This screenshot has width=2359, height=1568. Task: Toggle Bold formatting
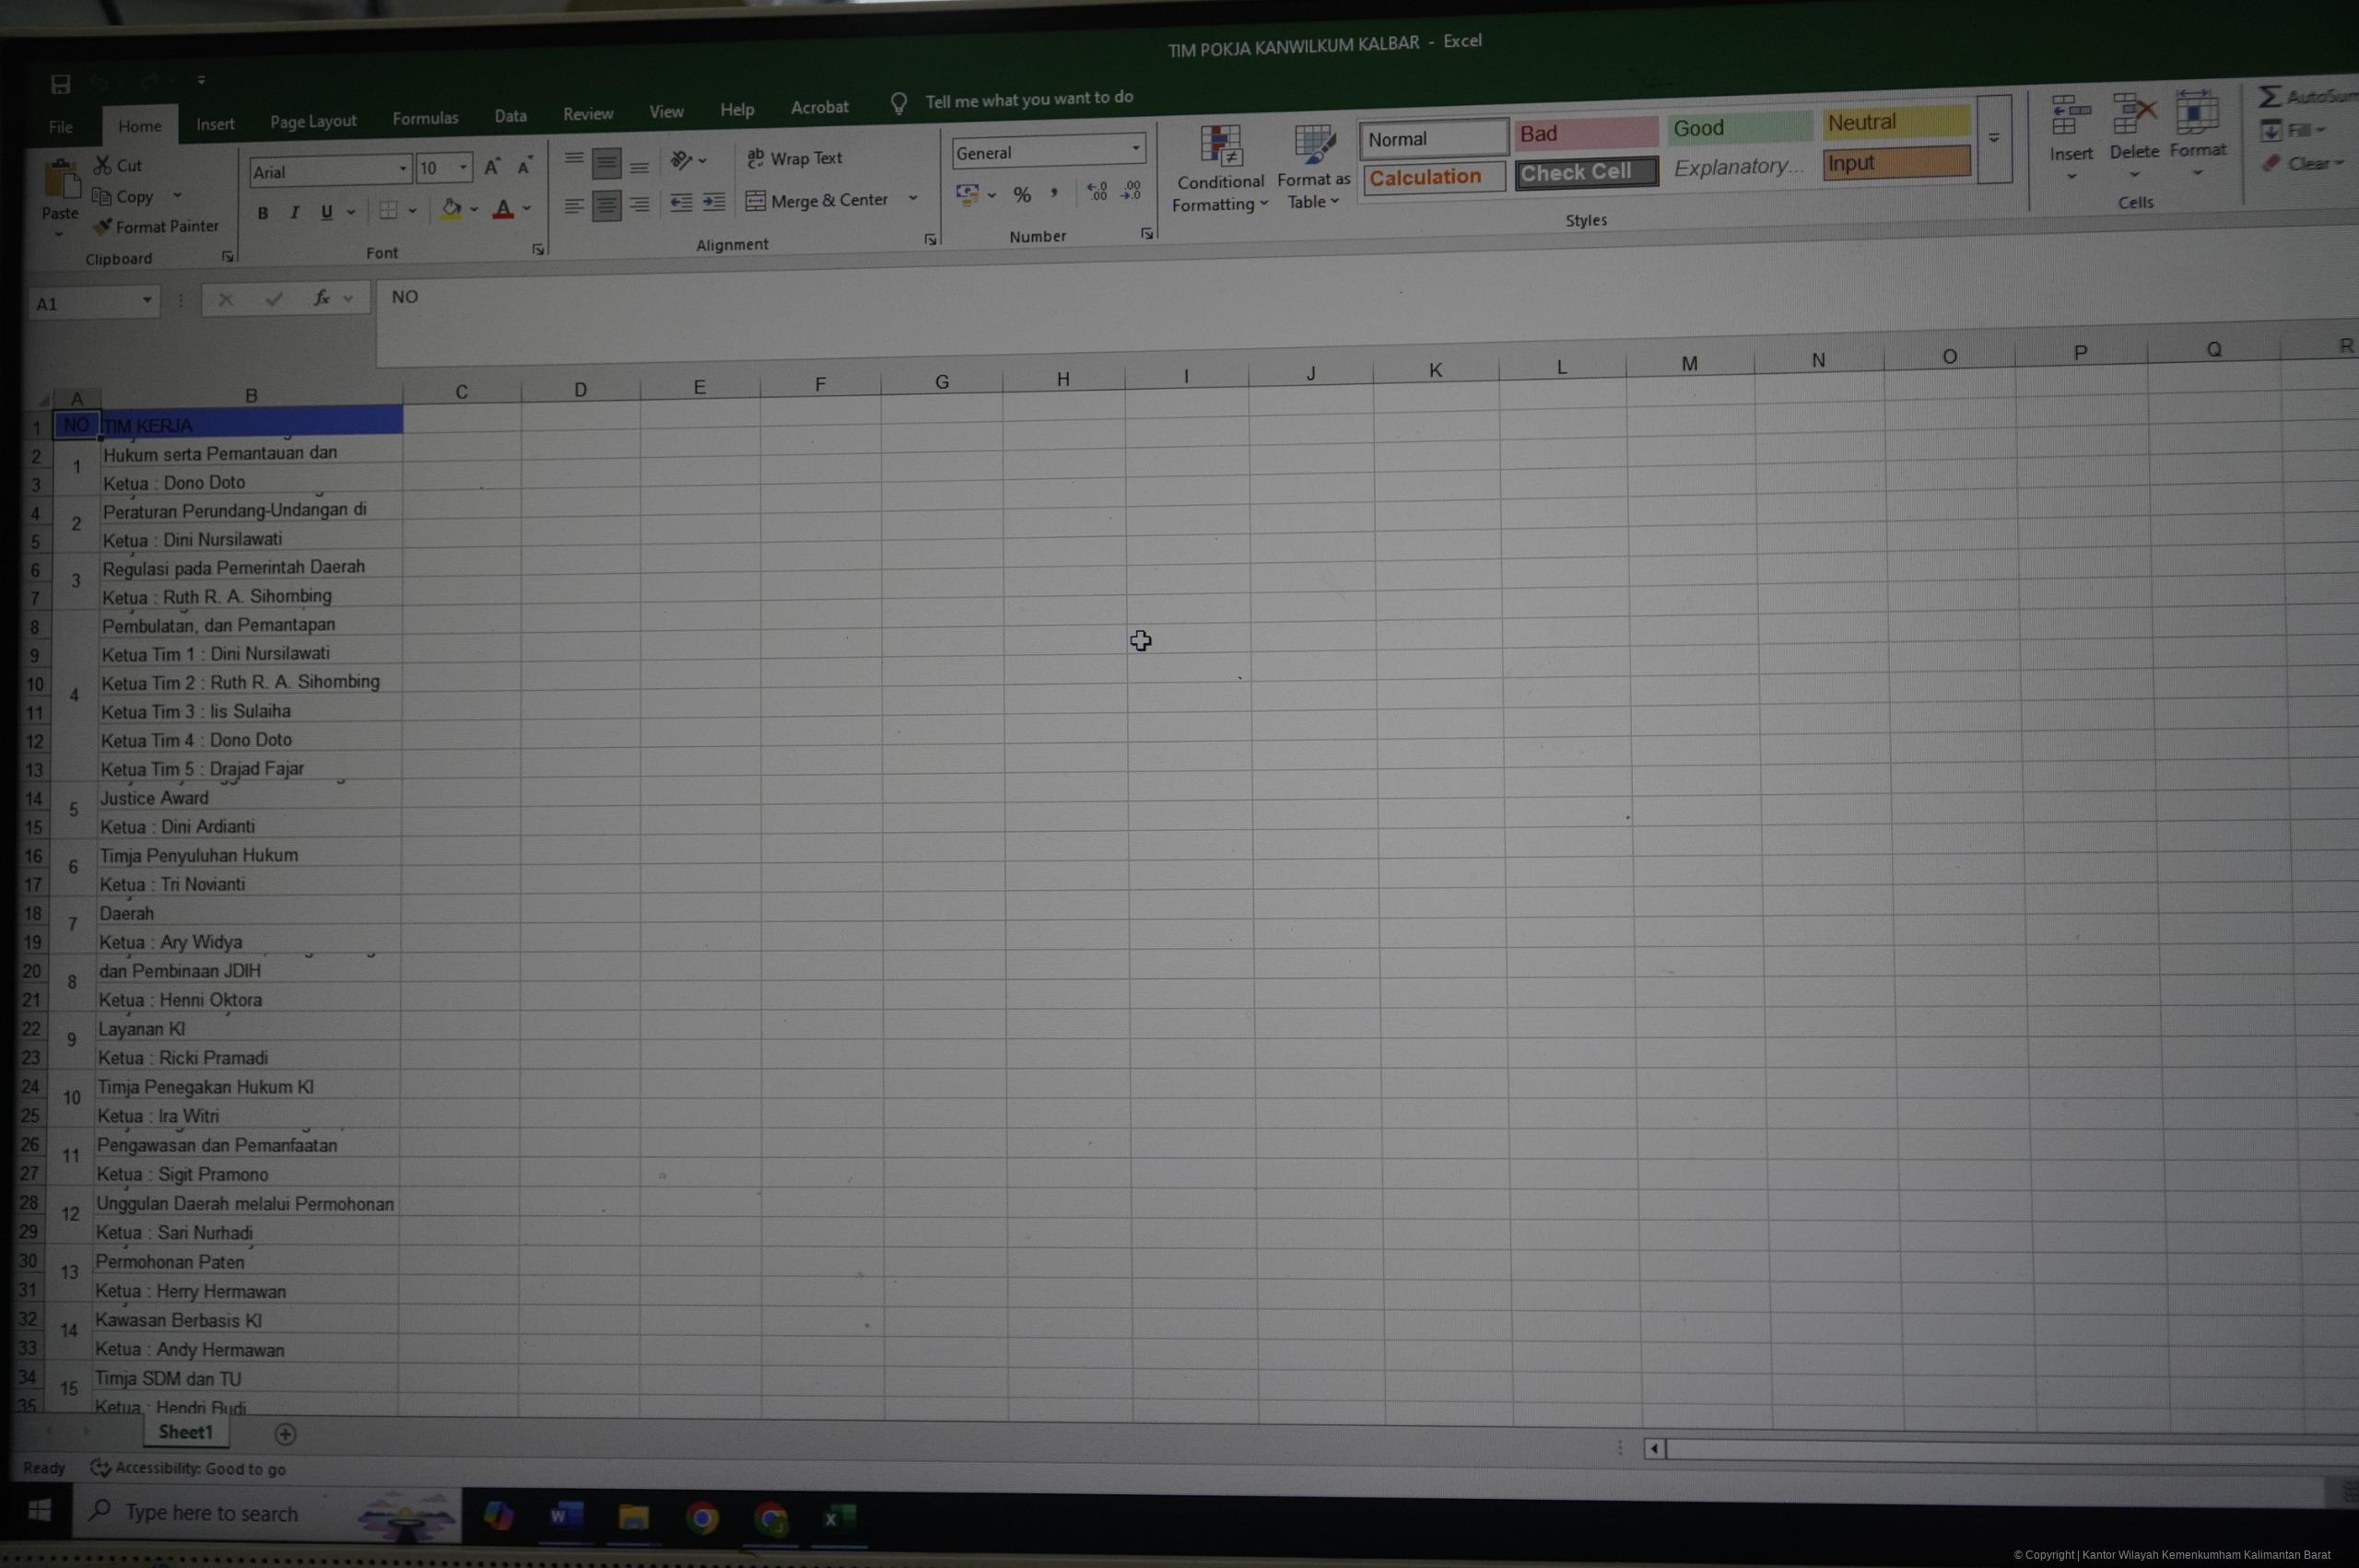[x=262, y=213]
